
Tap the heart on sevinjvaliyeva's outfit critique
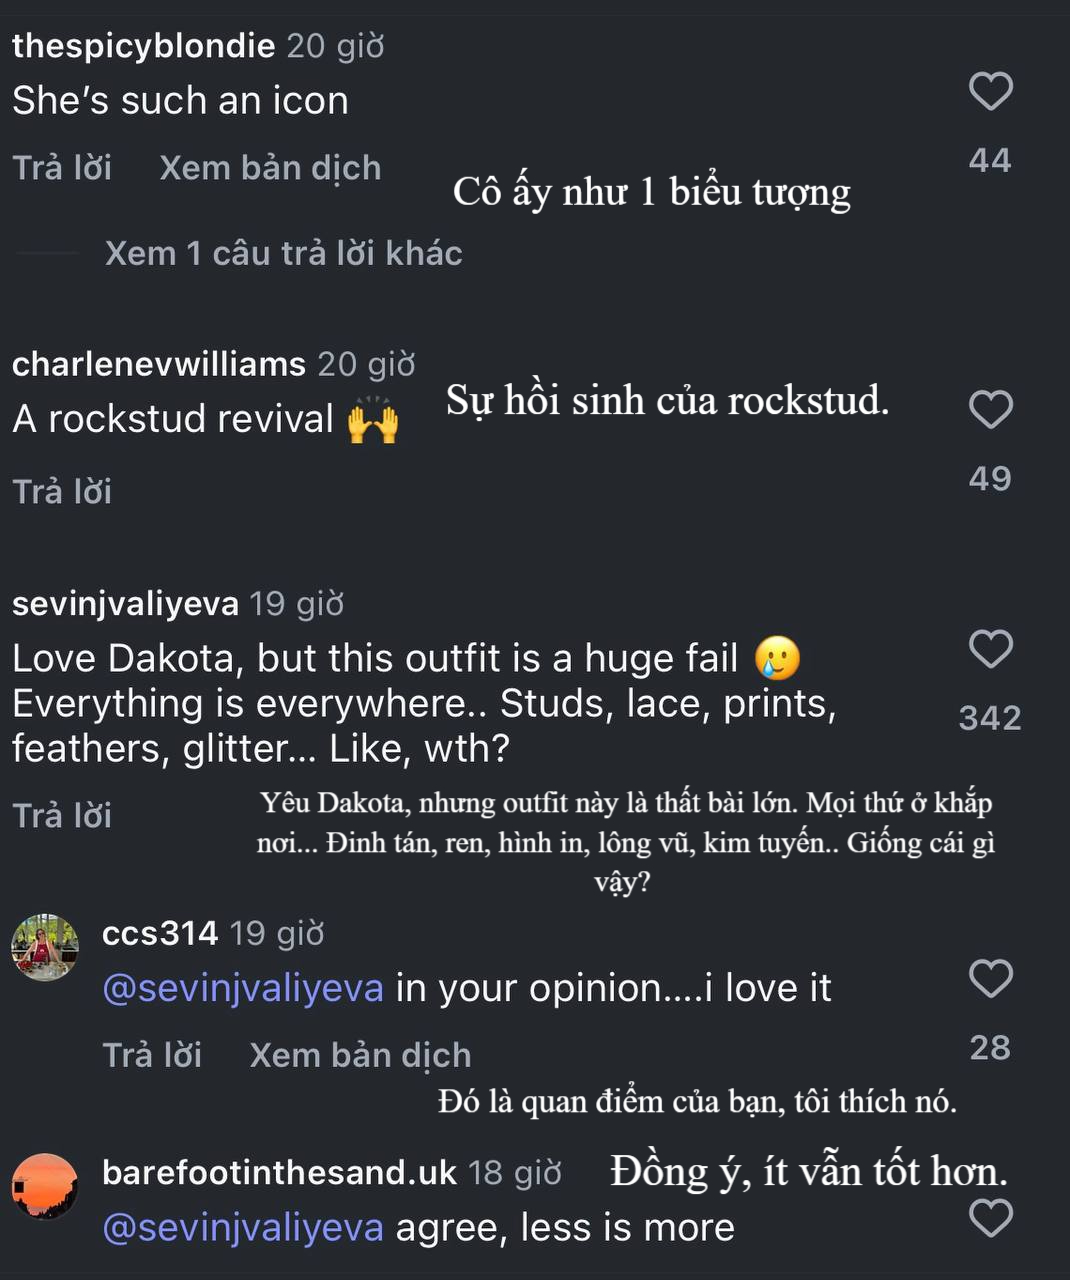(991, 651)
